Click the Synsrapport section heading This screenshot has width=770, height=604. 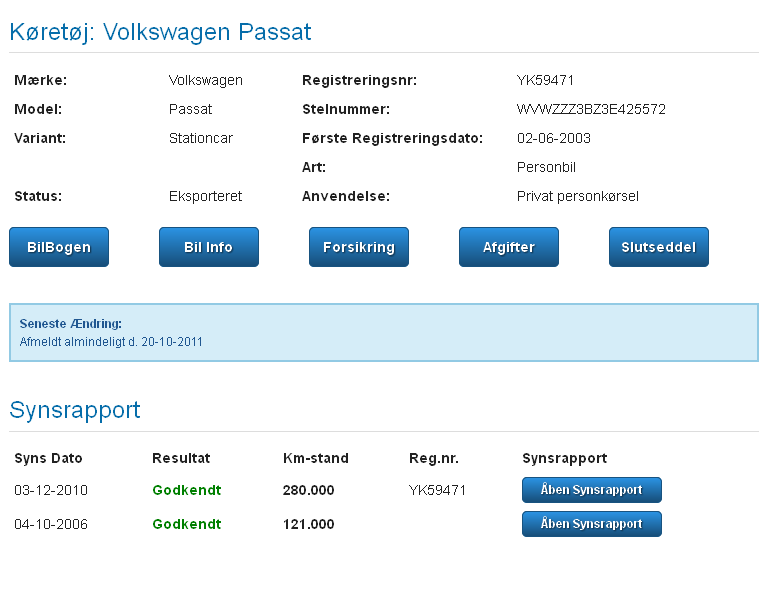(x=75, y=411)
